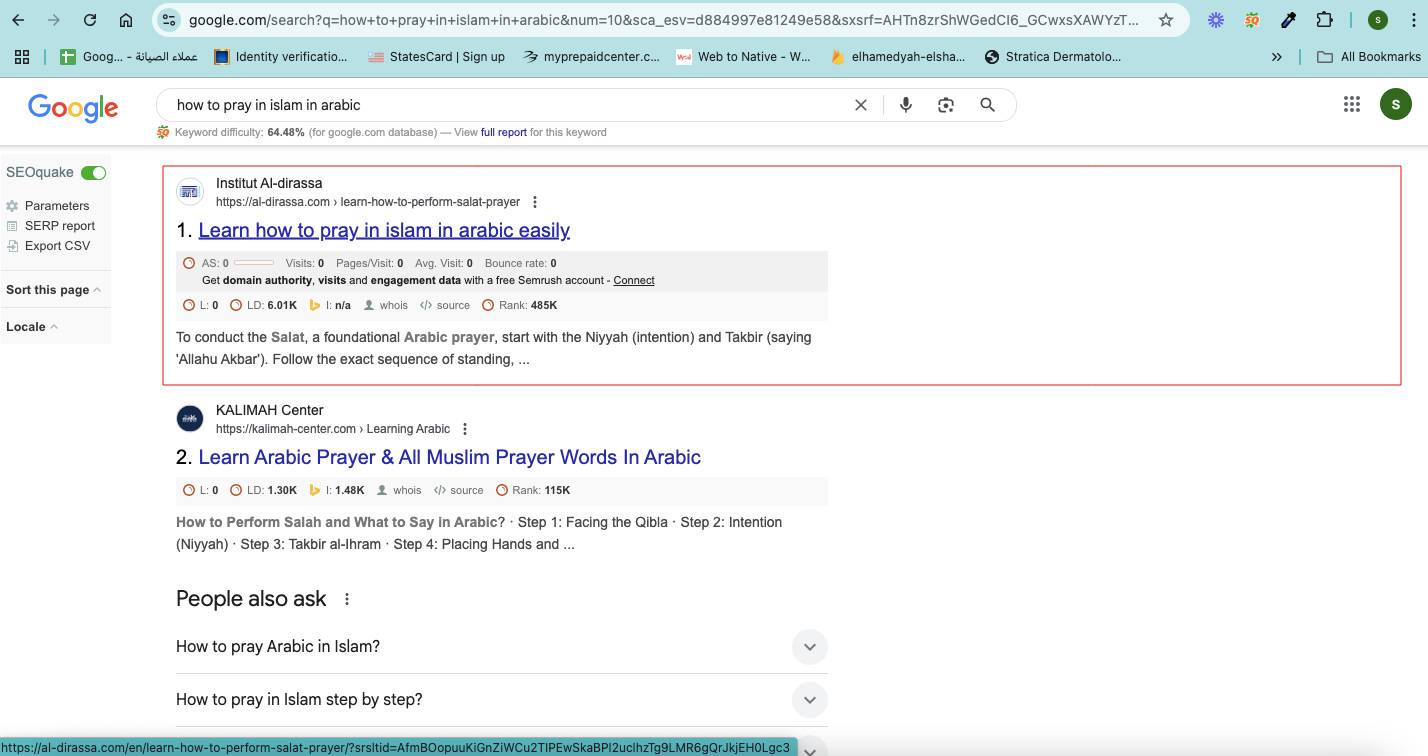Go to Google homepage via logo
The width and height of the screenshot is (1428, 756).
tap(73, 107)
